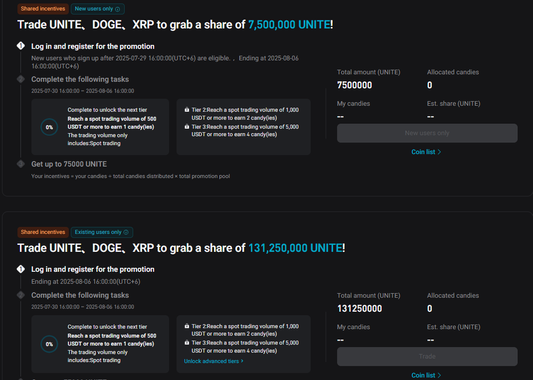Click the greyed New users only button

click(427, 133)
